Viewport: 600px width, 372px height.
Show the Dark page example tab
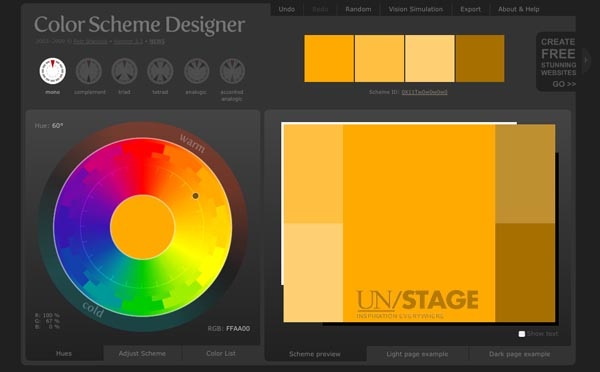tap(519, 354)
